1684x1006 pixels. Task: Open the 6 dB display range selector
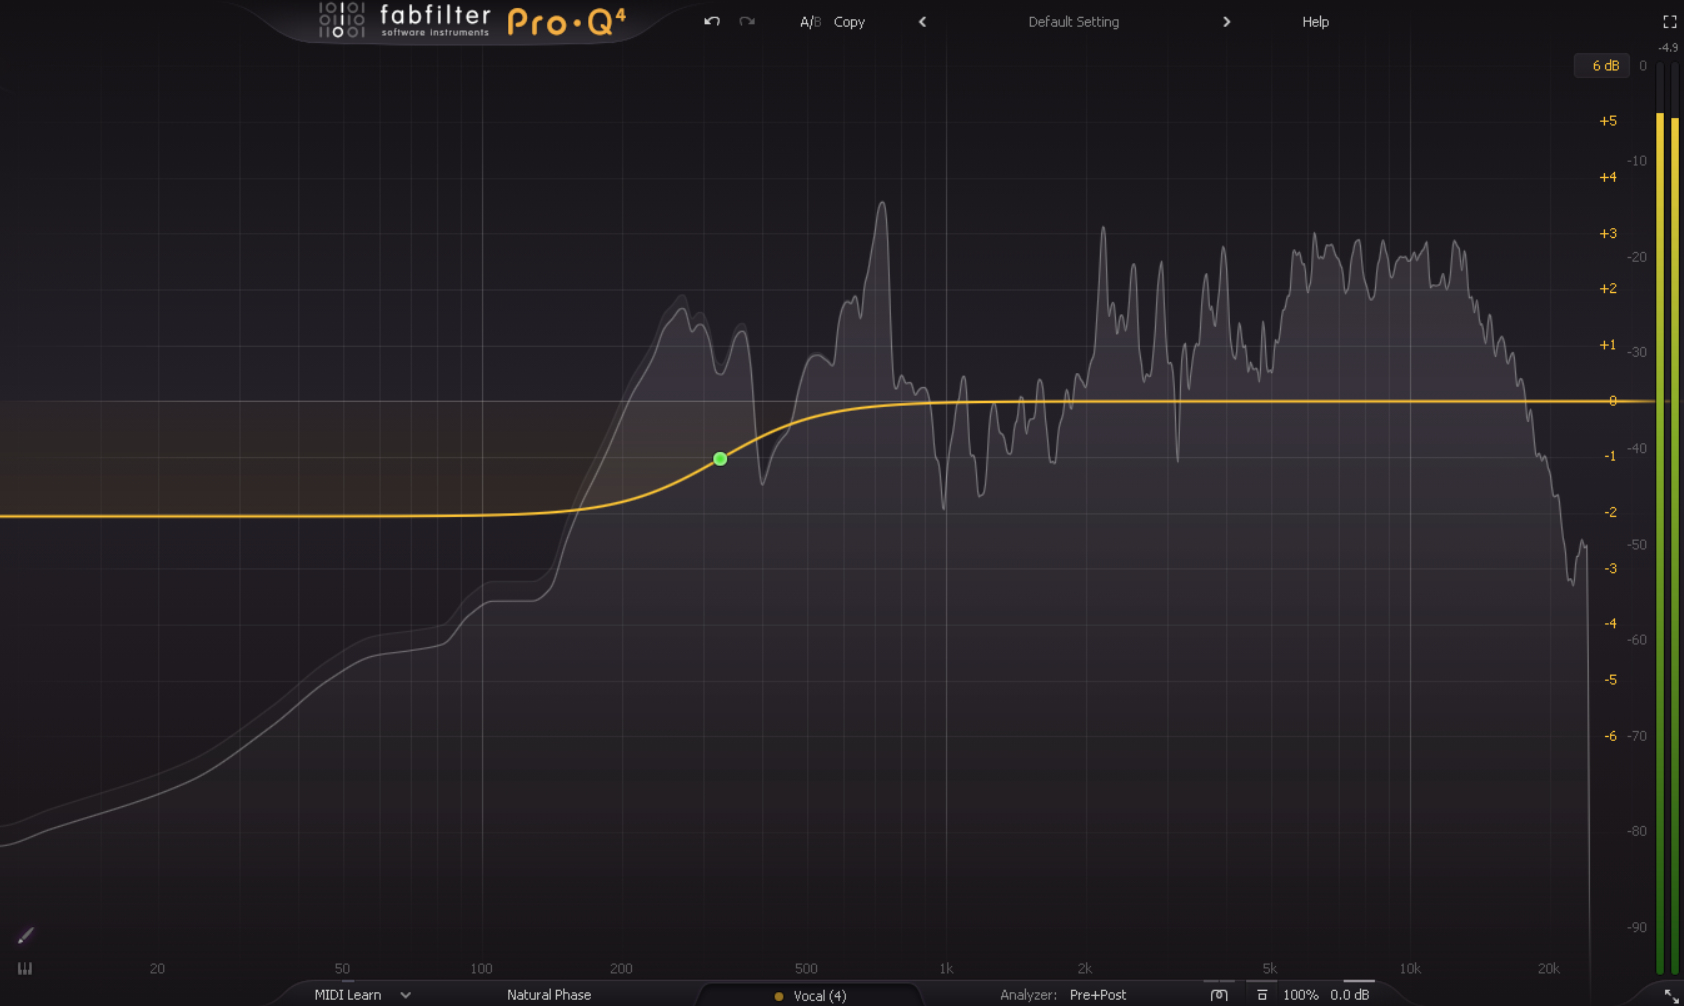pos(1602,66)
